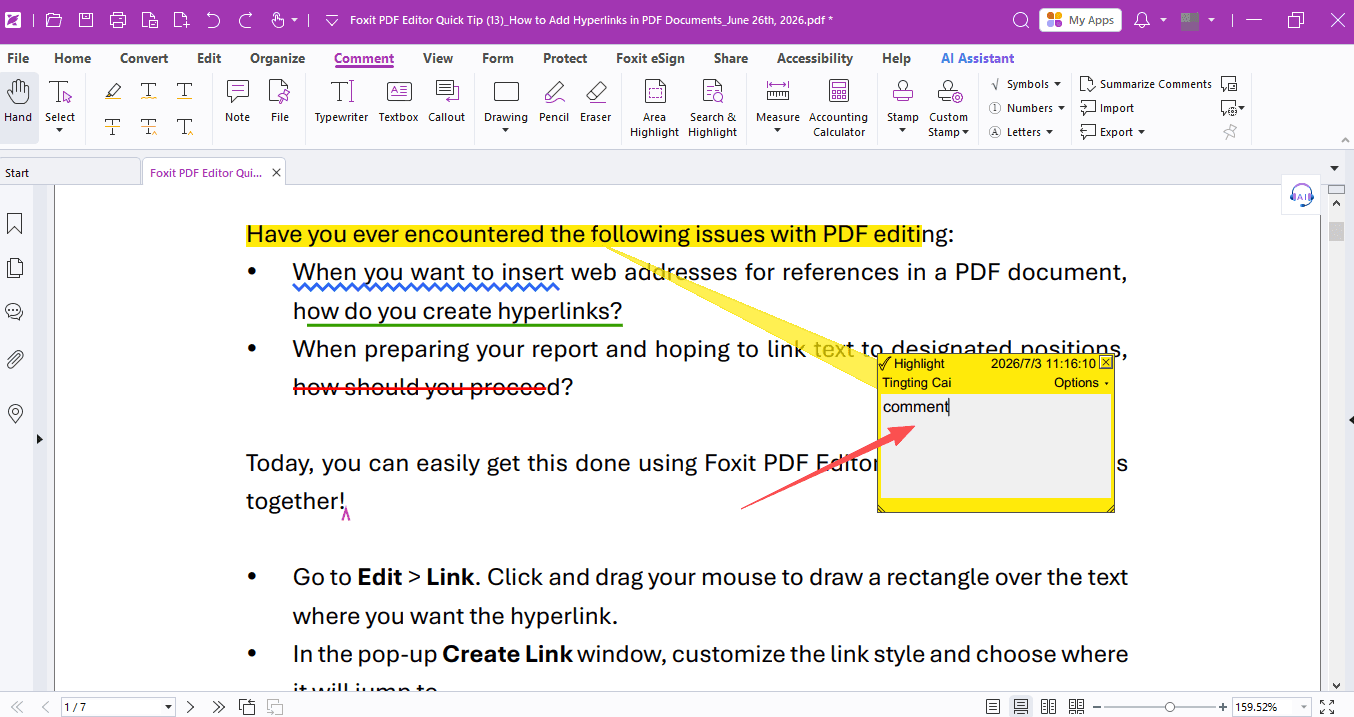Switch to the Home tab
This screenshot has height=717, width=1354.
tap(73, 58)
